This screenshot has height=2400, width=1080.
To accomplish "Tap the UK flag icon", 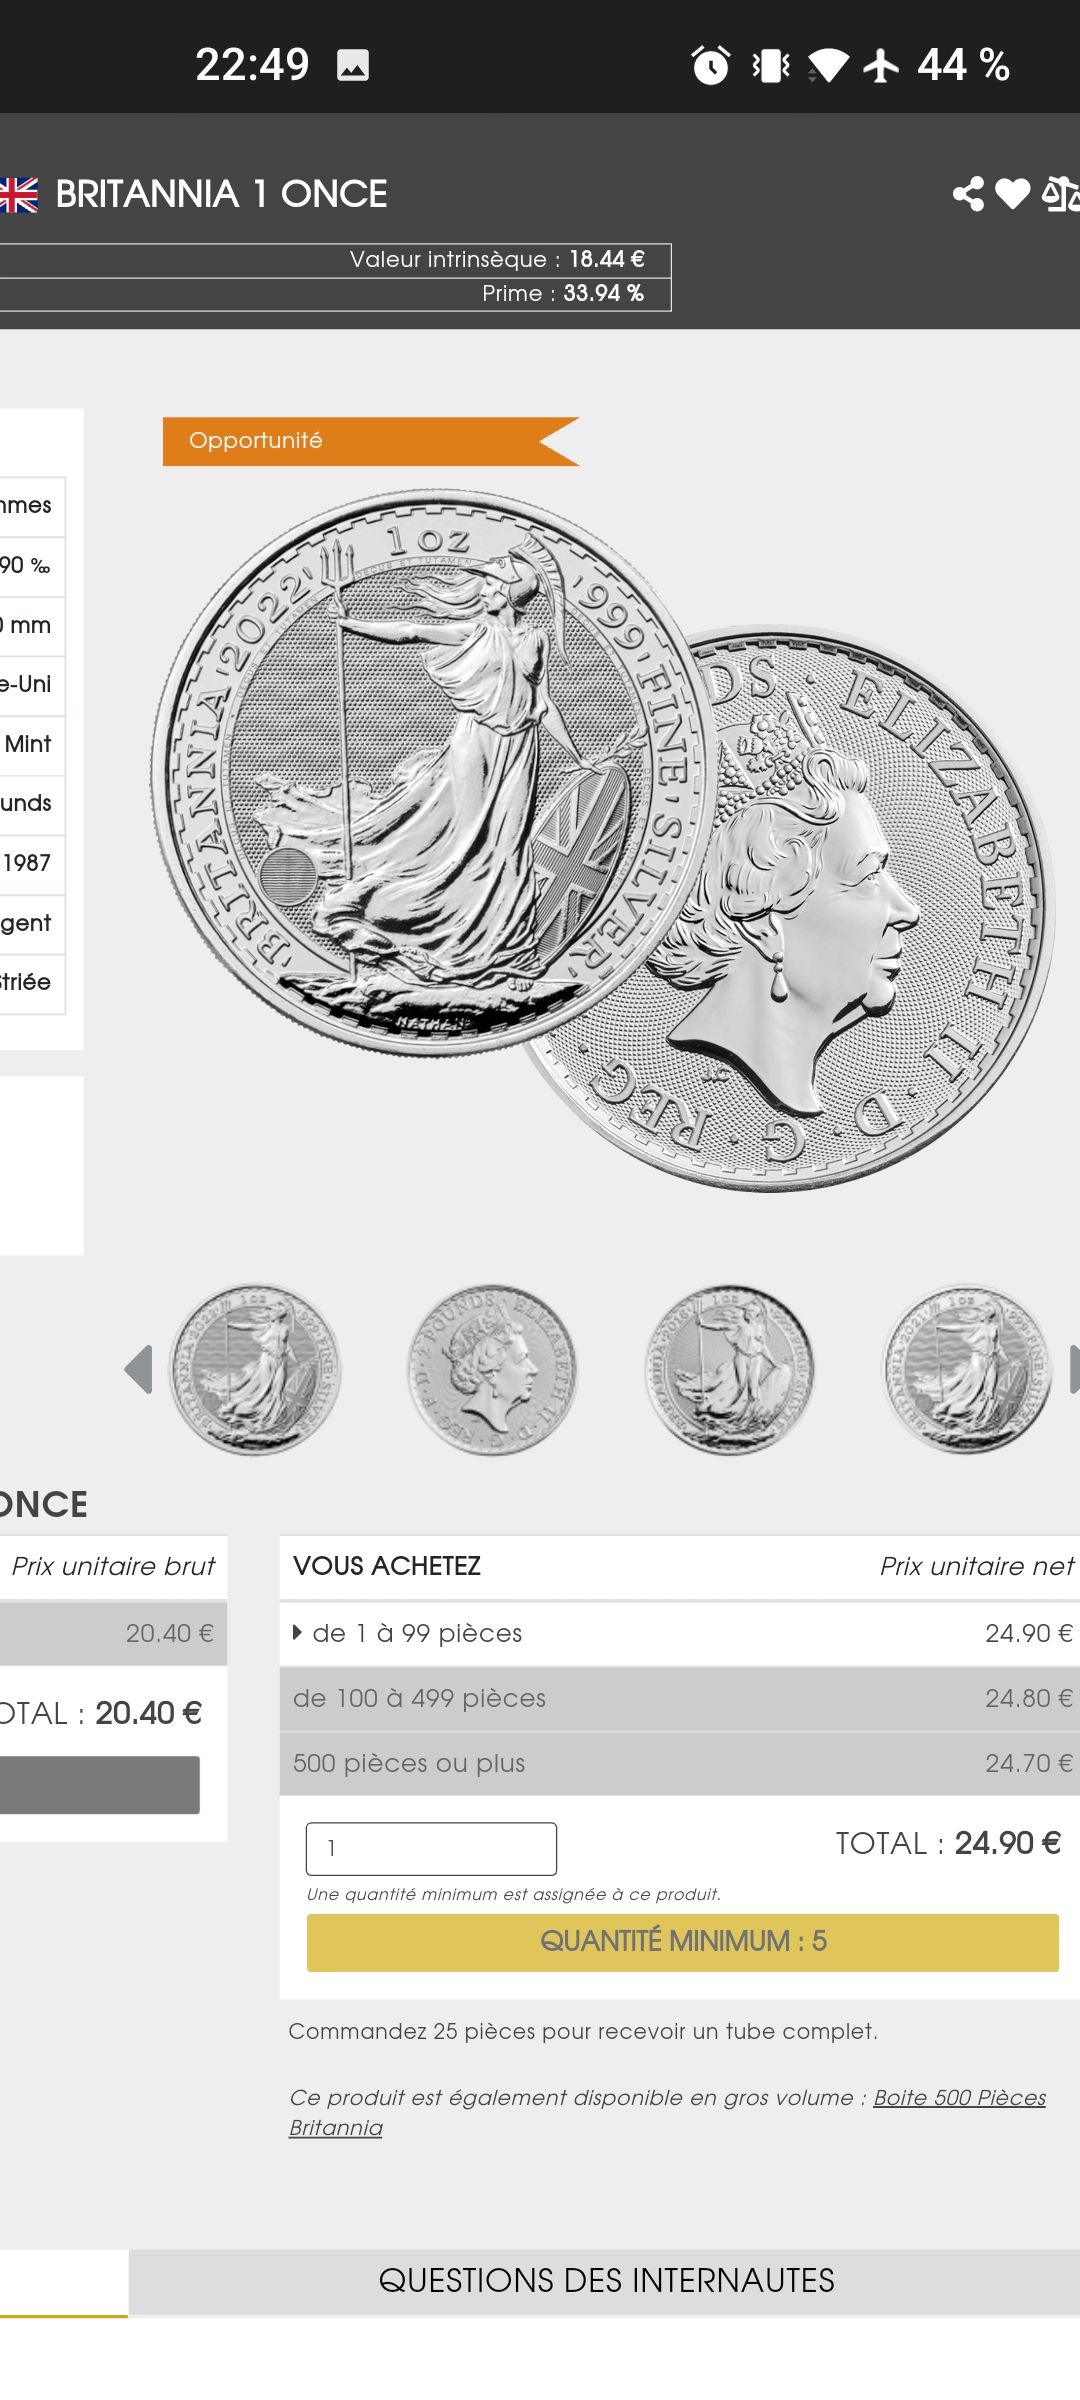I will tap(18, 194).
